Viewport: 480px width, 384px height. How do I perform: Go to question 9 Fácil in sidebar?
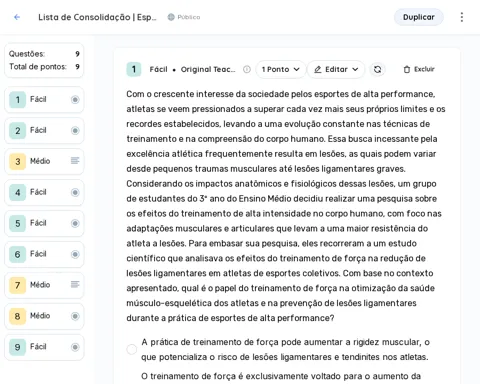[x=44, y=347]
